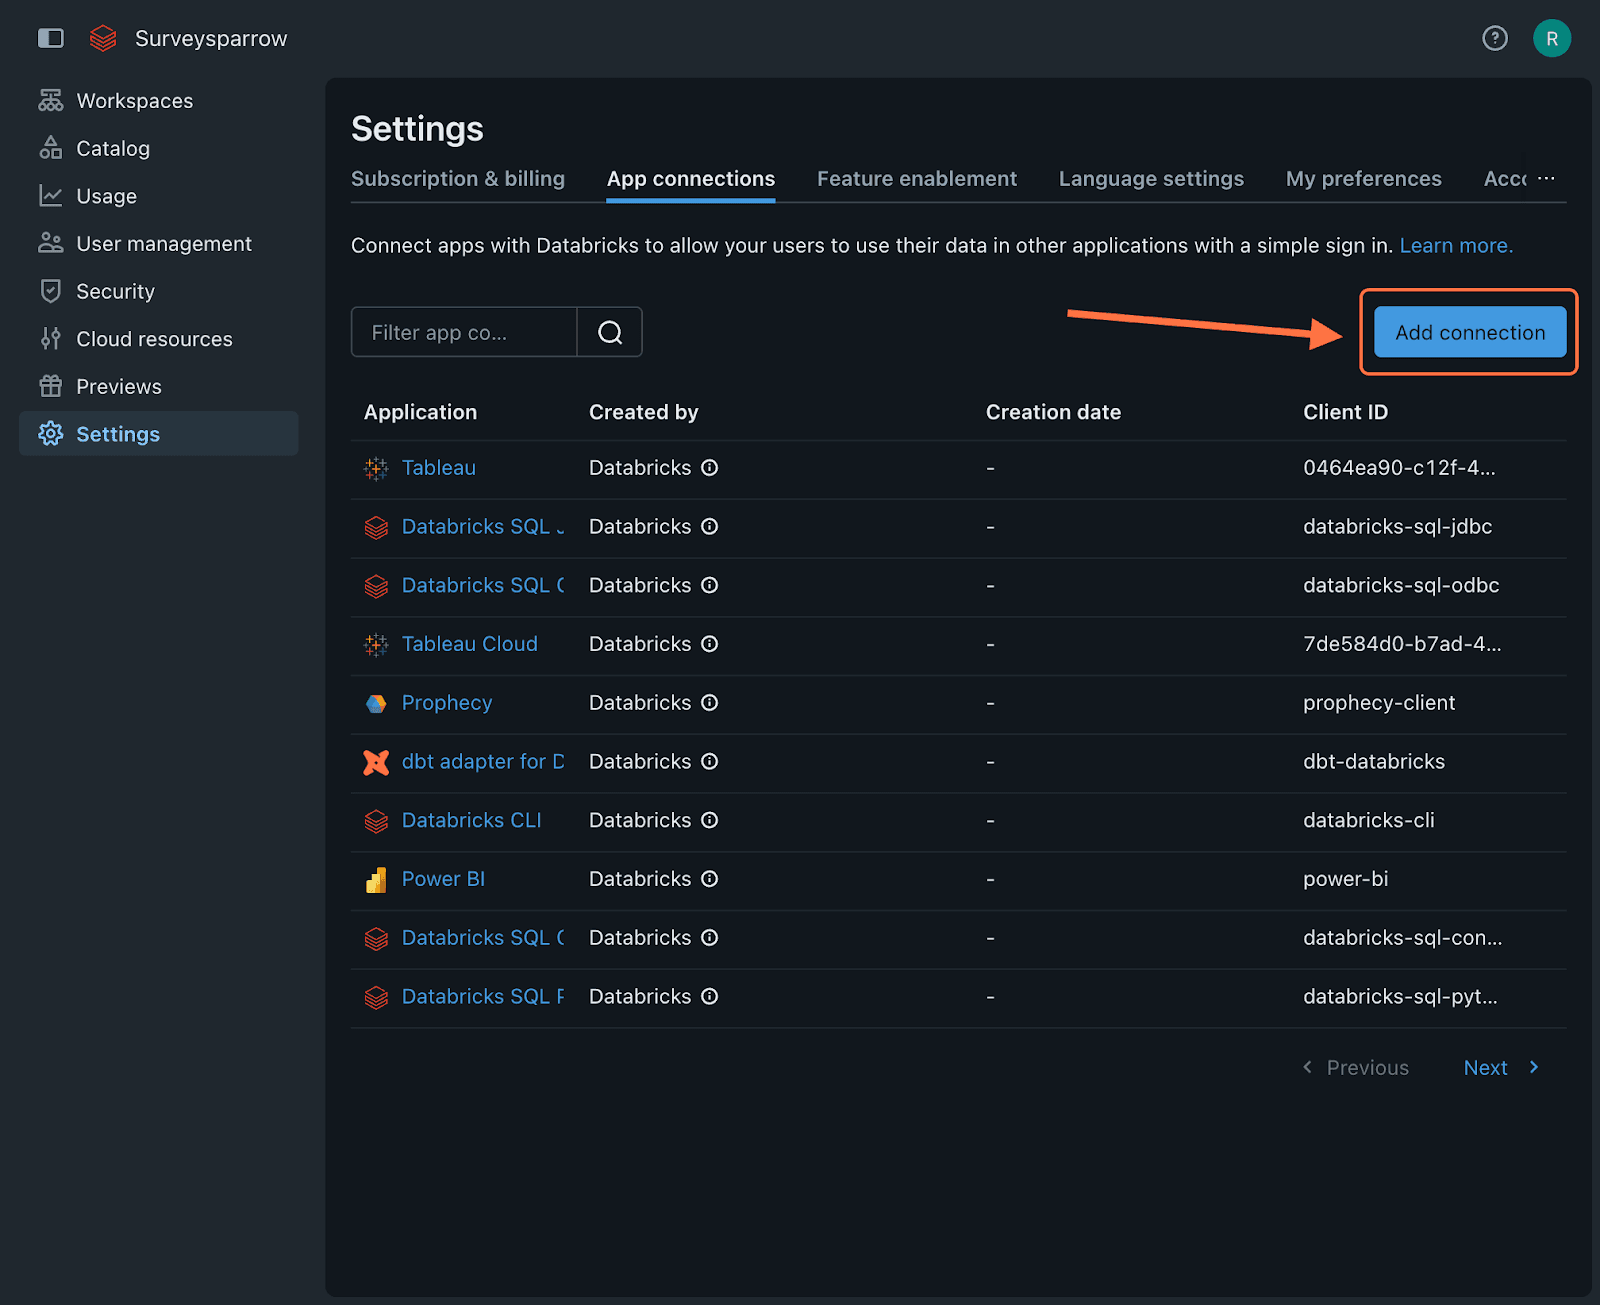Open the Tableau Cloud application link

[469, 644]
